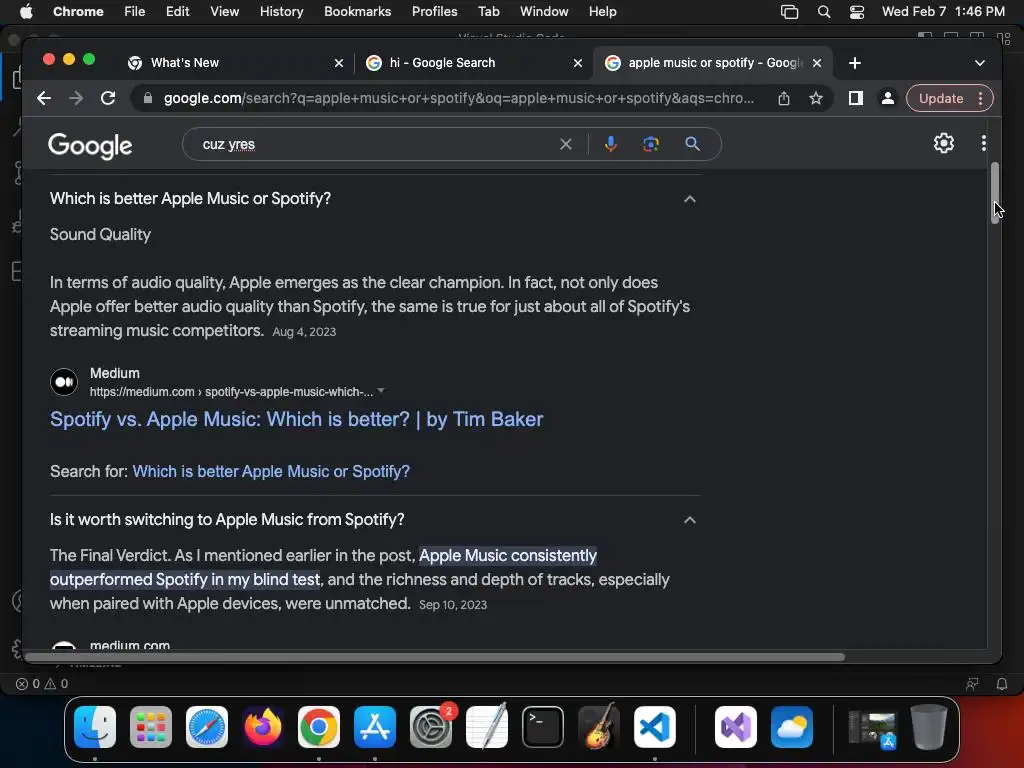Image resolution: width=1024 pixels, height=768 pixels.
Task: Bookmark this page with the star
Action: (x=816, y=99)
